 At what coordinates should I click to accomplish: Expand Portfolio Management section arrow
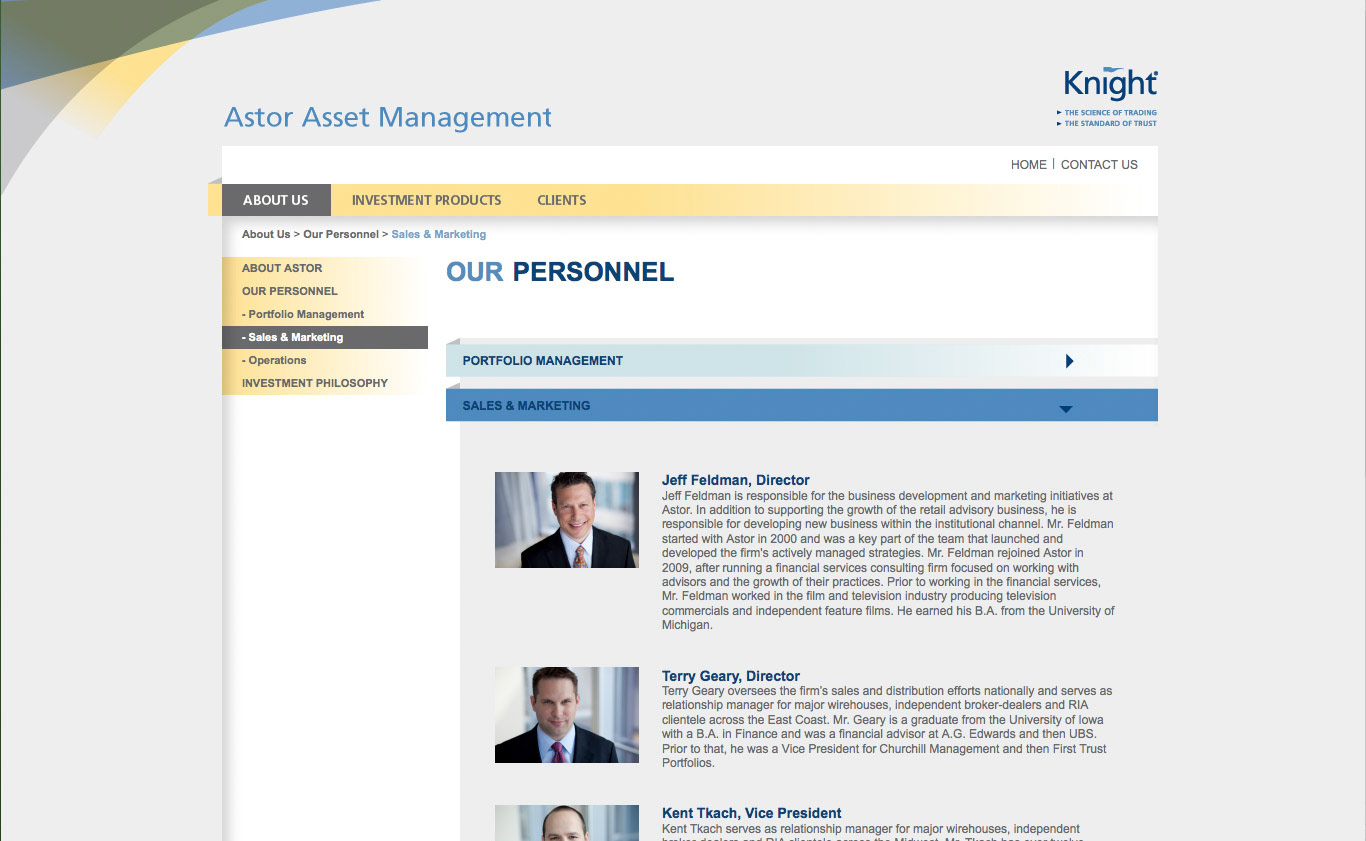1069,361
